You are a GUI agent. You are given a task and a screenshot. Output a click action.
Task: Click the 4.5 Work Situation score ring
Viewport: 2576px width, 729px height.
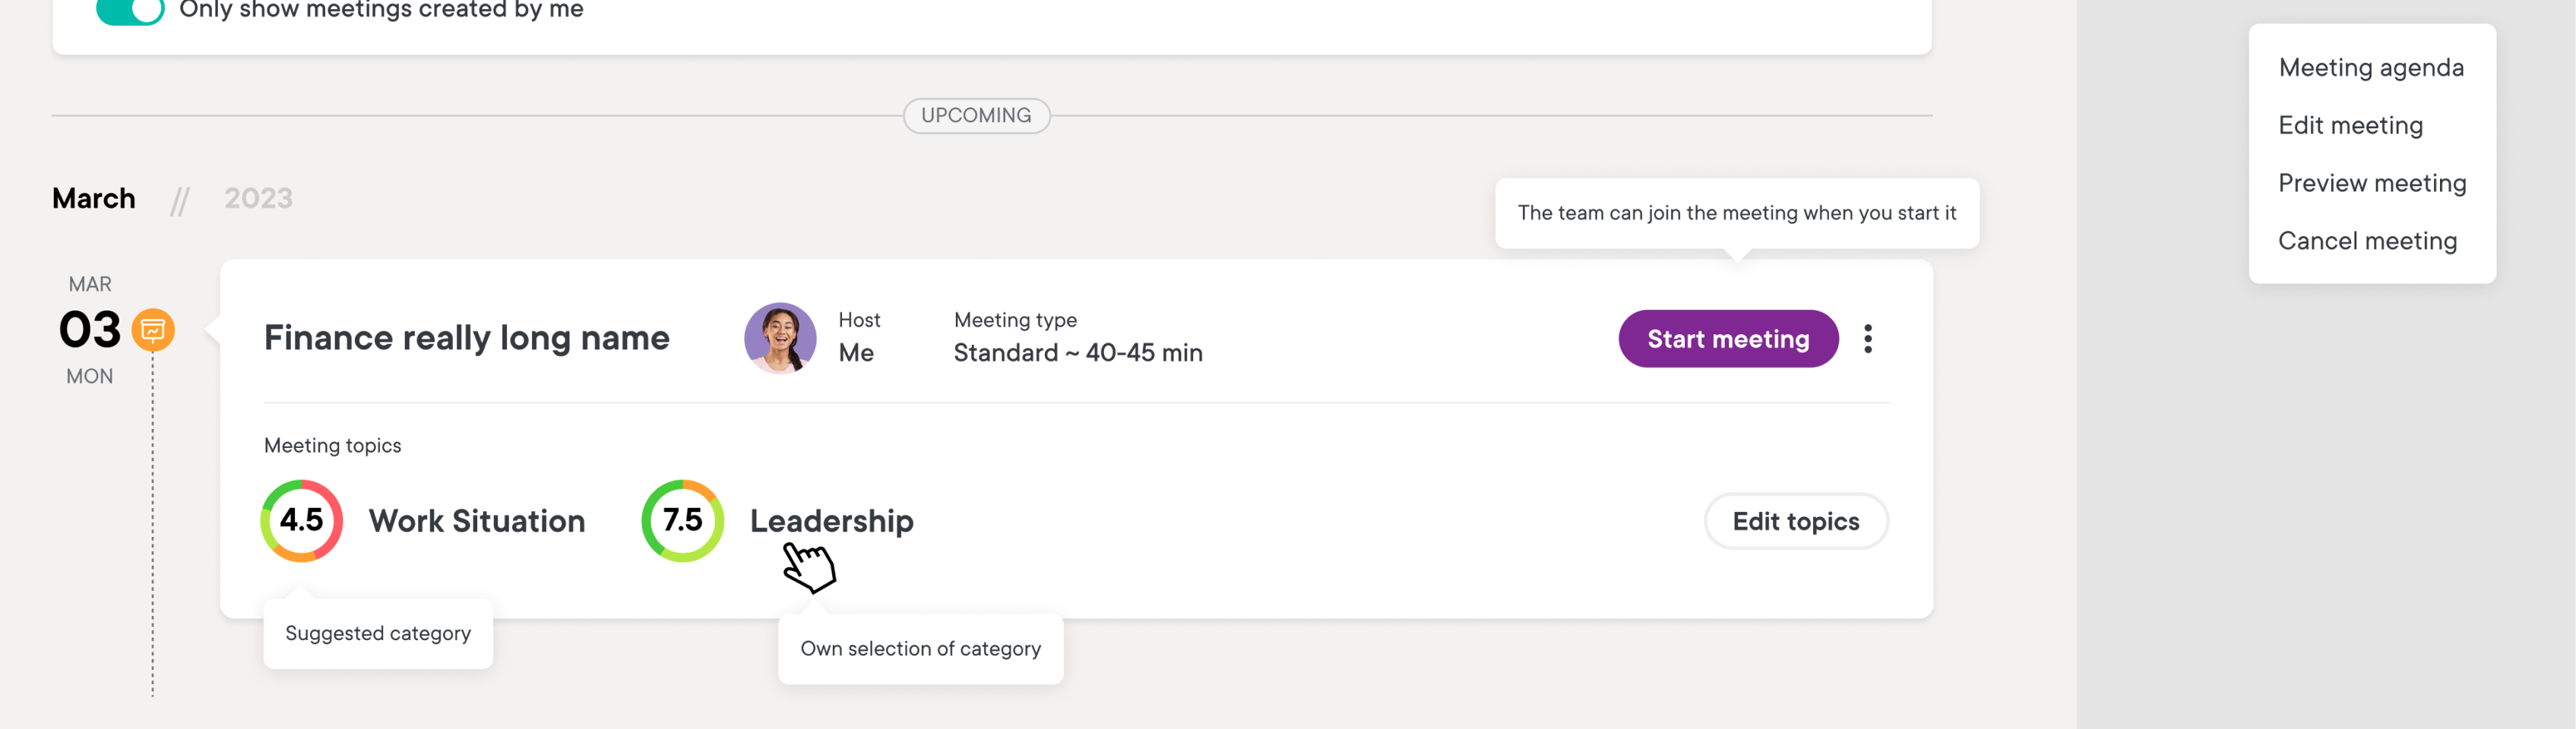click(x=301, y=520)
